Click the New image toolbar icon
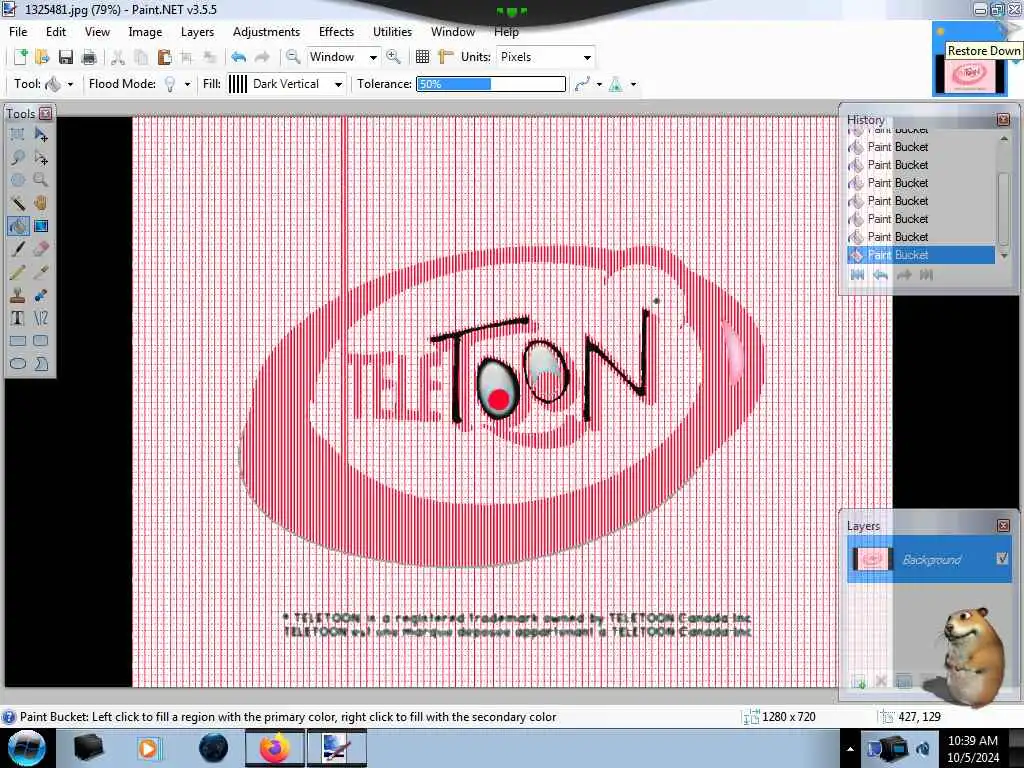The width and height of the screenshot is (1024, 768). tap(20, 57)
